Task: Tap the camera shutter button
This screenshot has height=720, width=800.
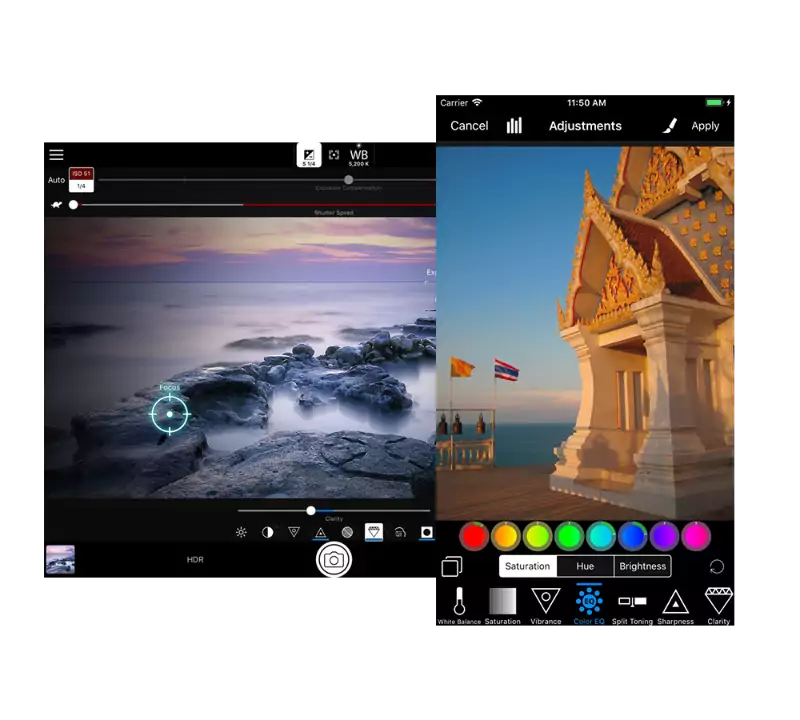Action: pyautogui.click(x=334, y=560)
